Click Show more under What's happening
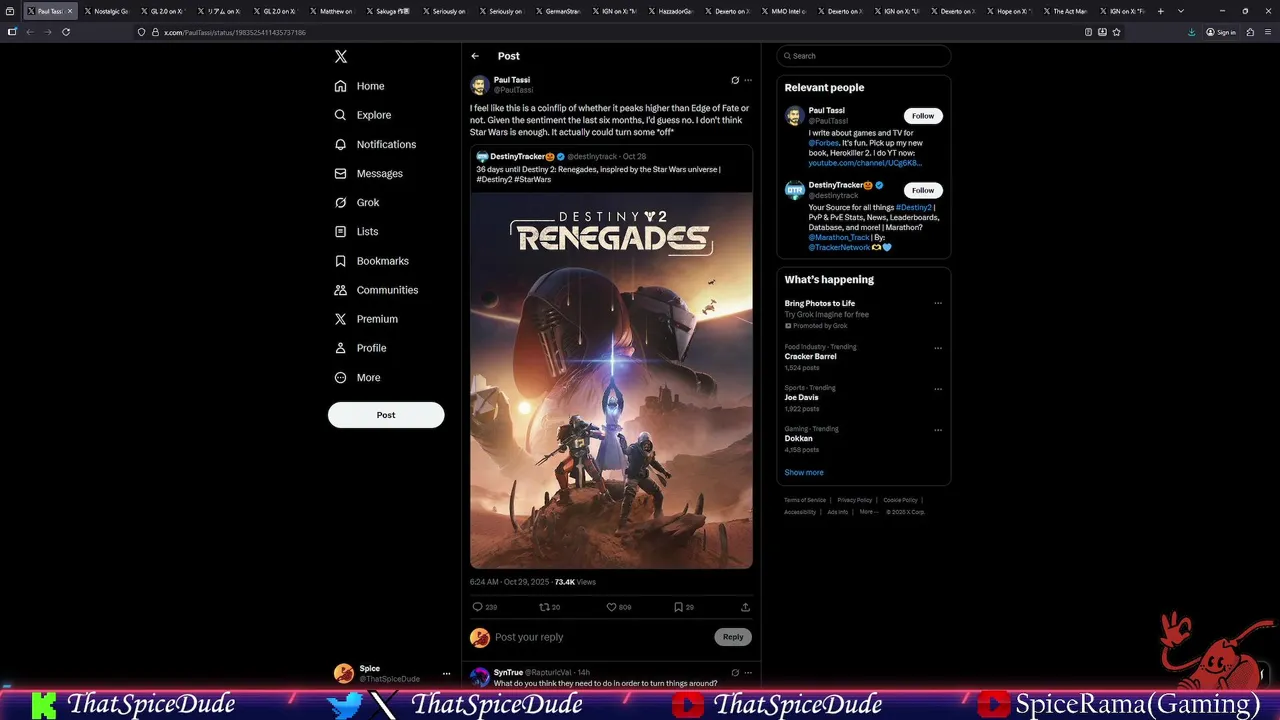The image size is (1280, 720). coord(804,472)
